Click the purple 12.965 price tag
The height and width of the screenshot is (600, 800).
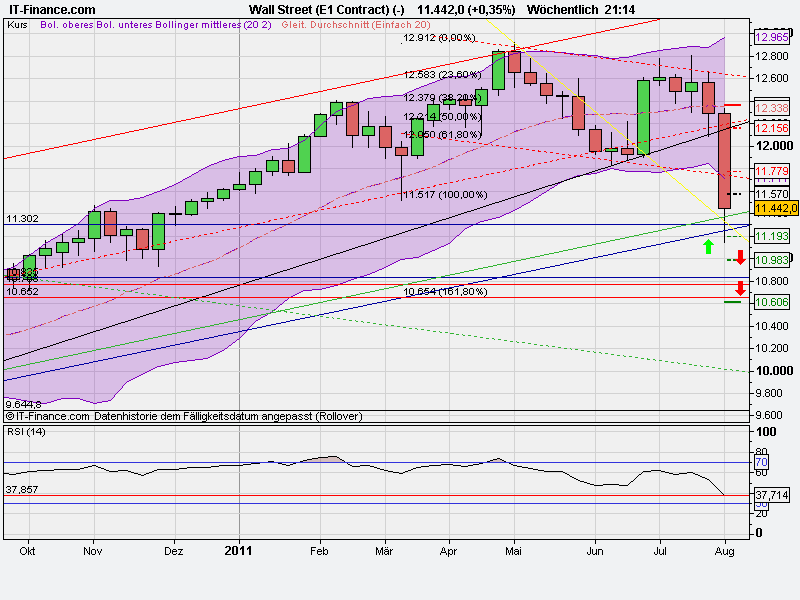coord(771,37)
